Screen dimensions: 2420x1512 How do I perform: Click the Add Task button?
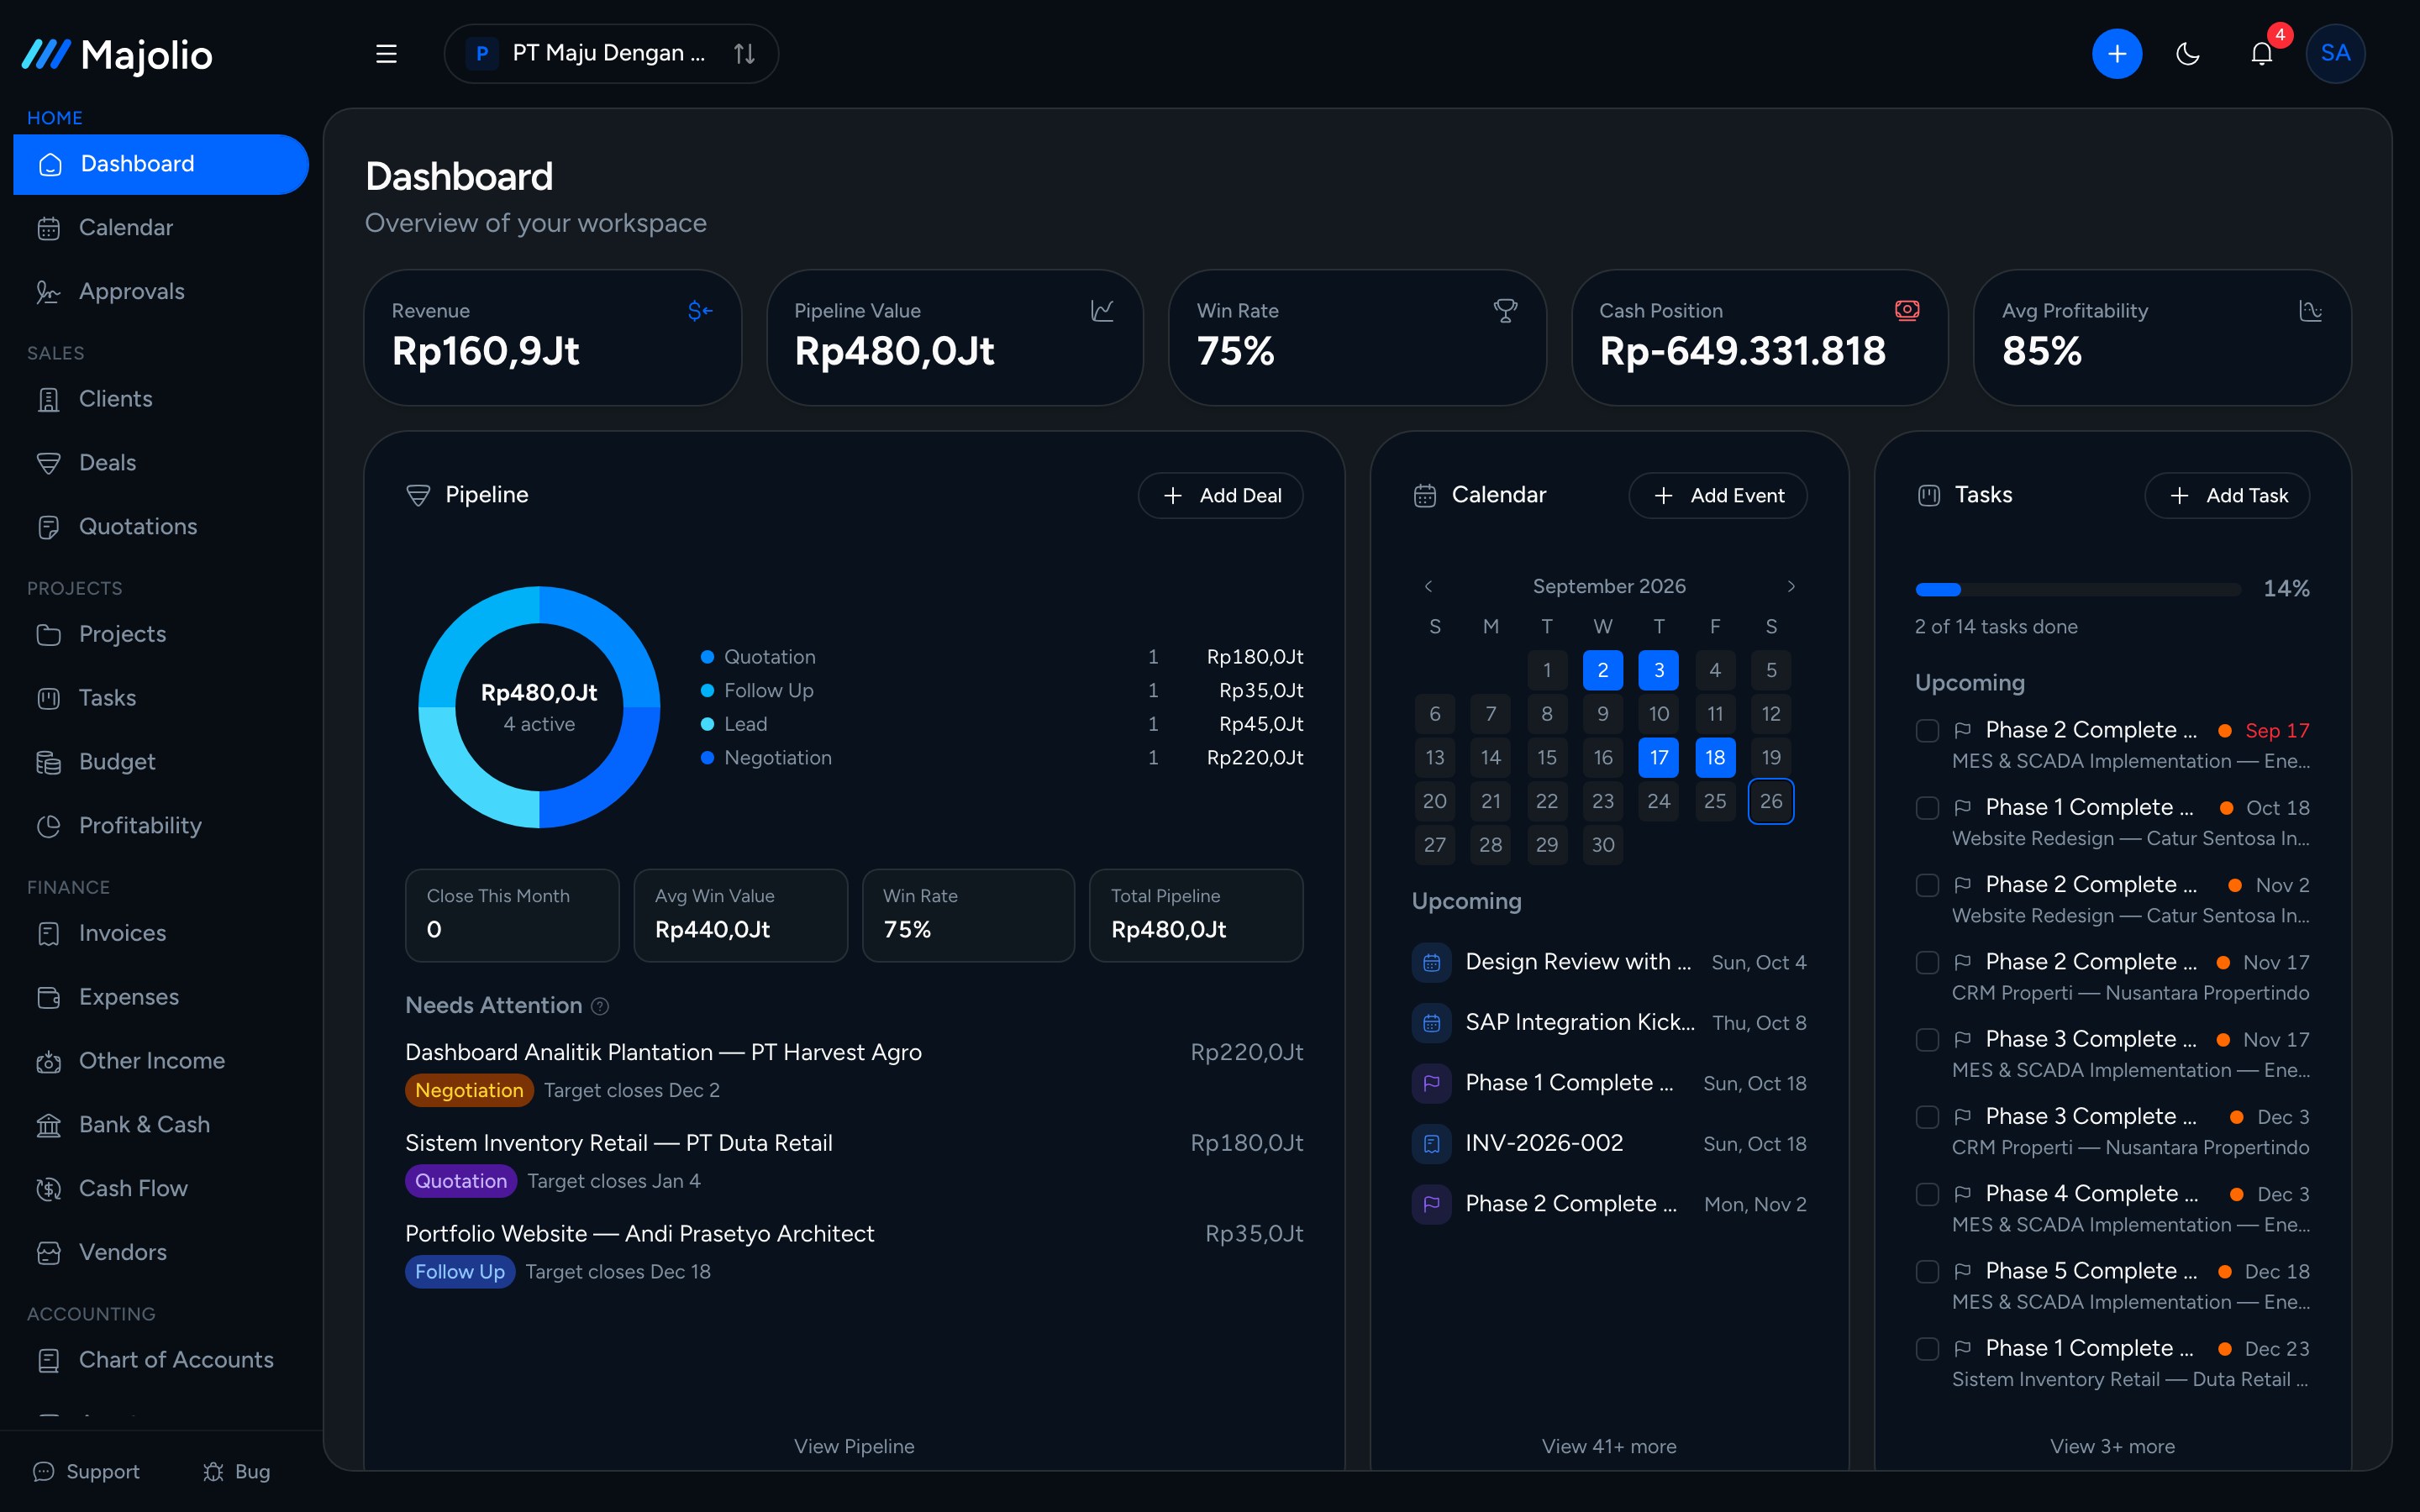point(2227,496)
